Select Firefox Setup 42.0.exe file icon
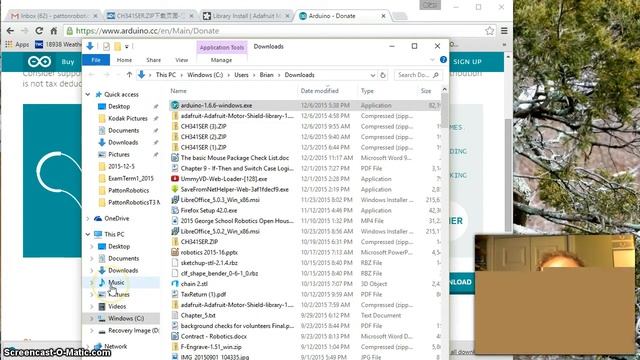This screenshot has height=360, width=640. coord(175,211)
